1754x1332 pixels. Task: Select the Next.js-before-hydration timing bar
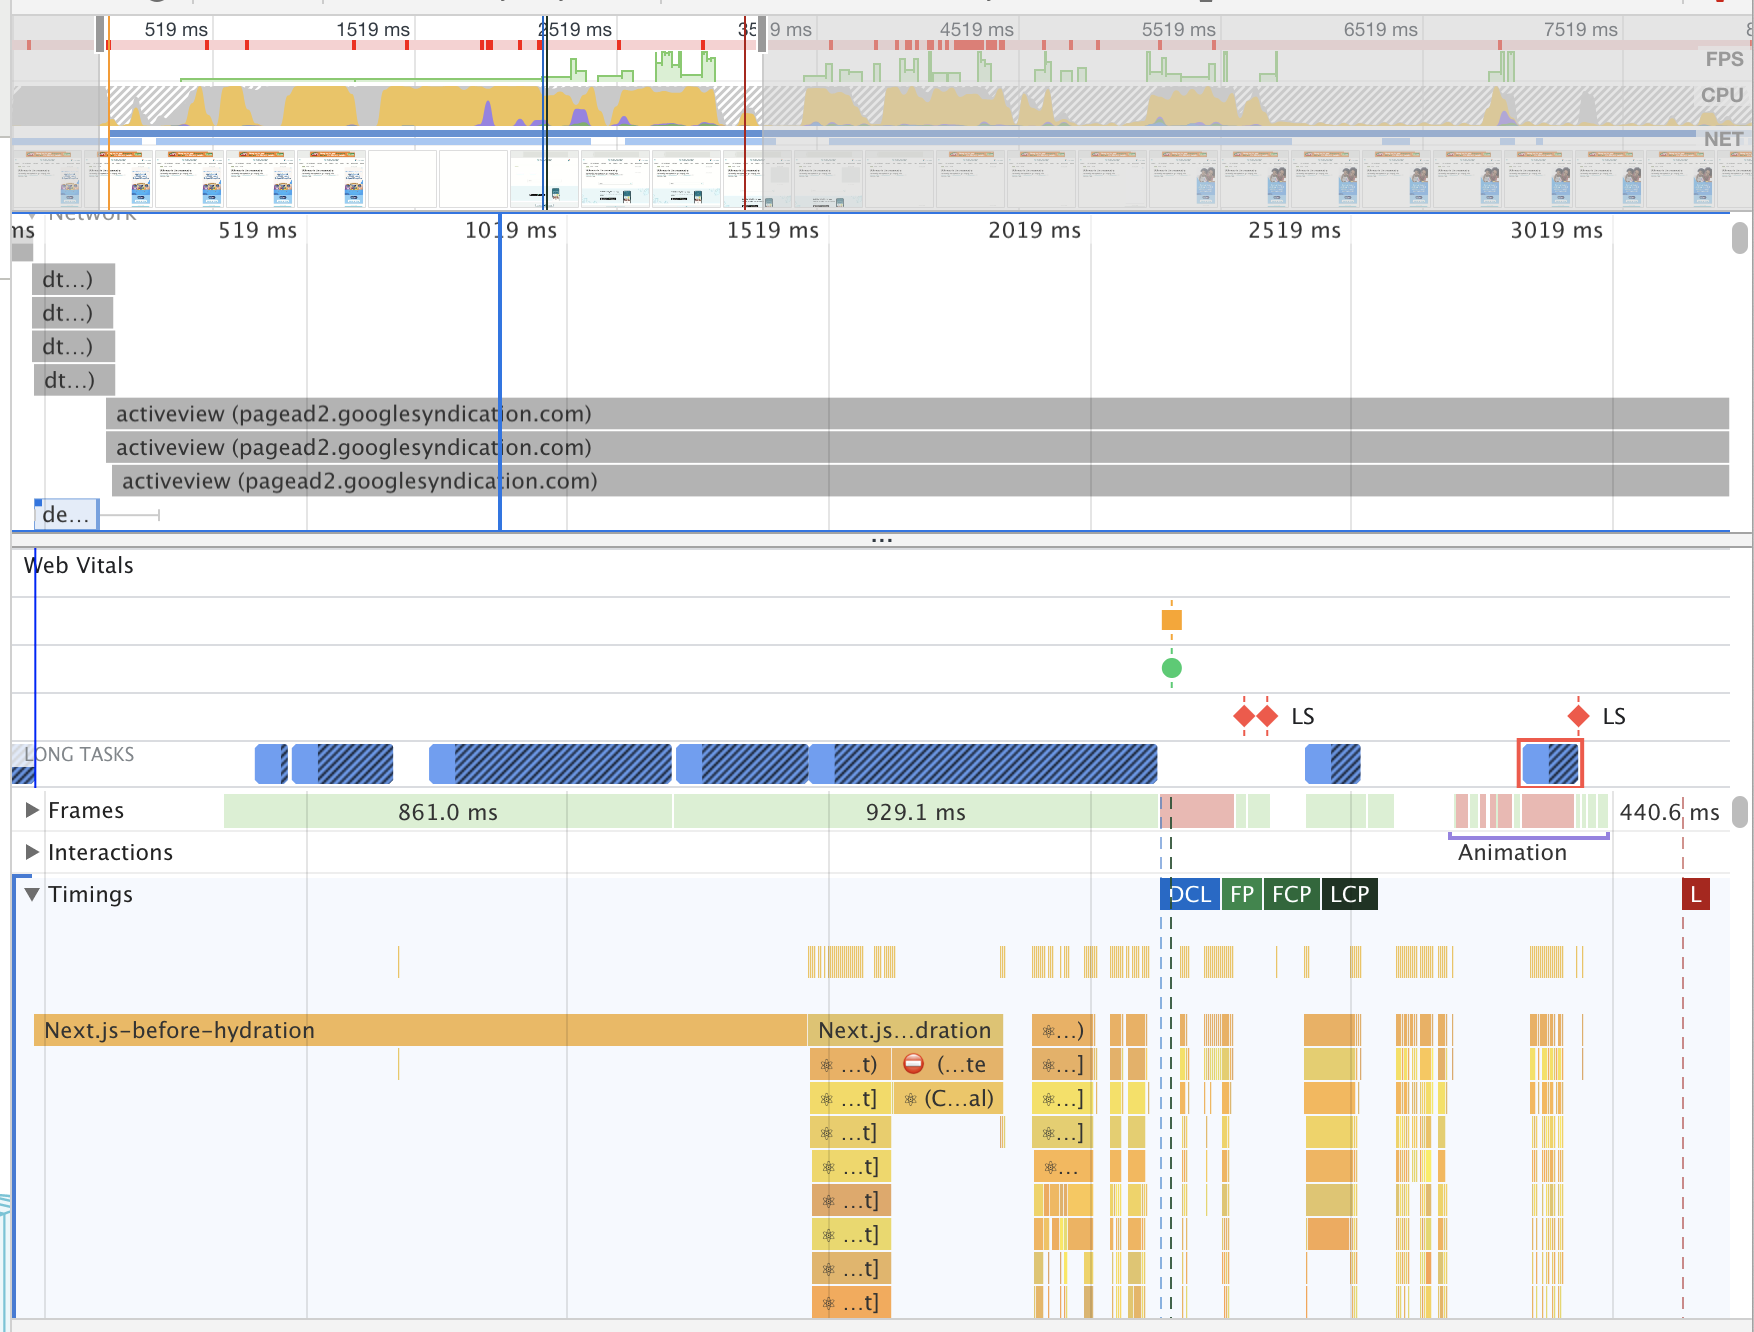(x=420, y=1030)
